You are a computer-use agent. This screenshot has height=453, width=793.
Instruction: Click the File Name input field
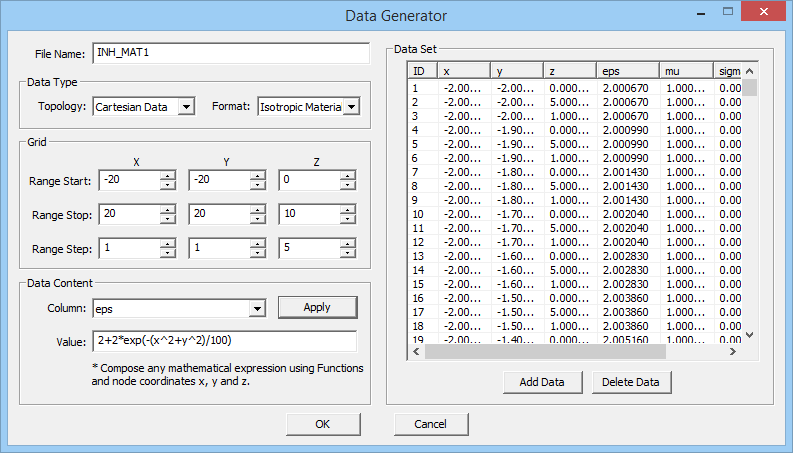(x=230, y=53)
